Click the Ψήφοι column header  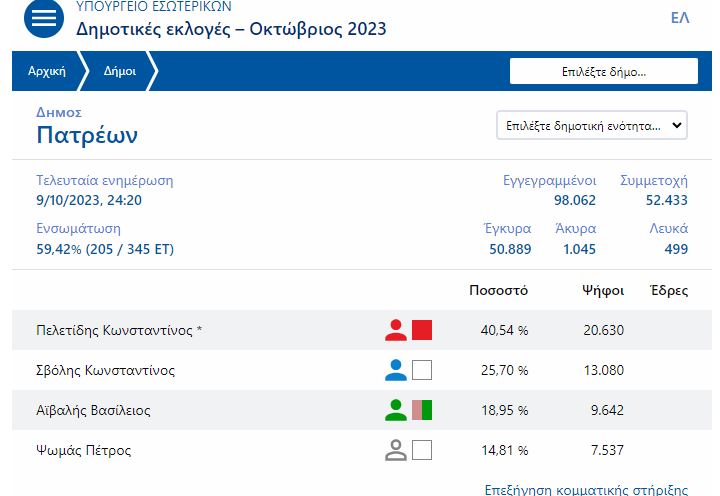[x=603, y=290]
